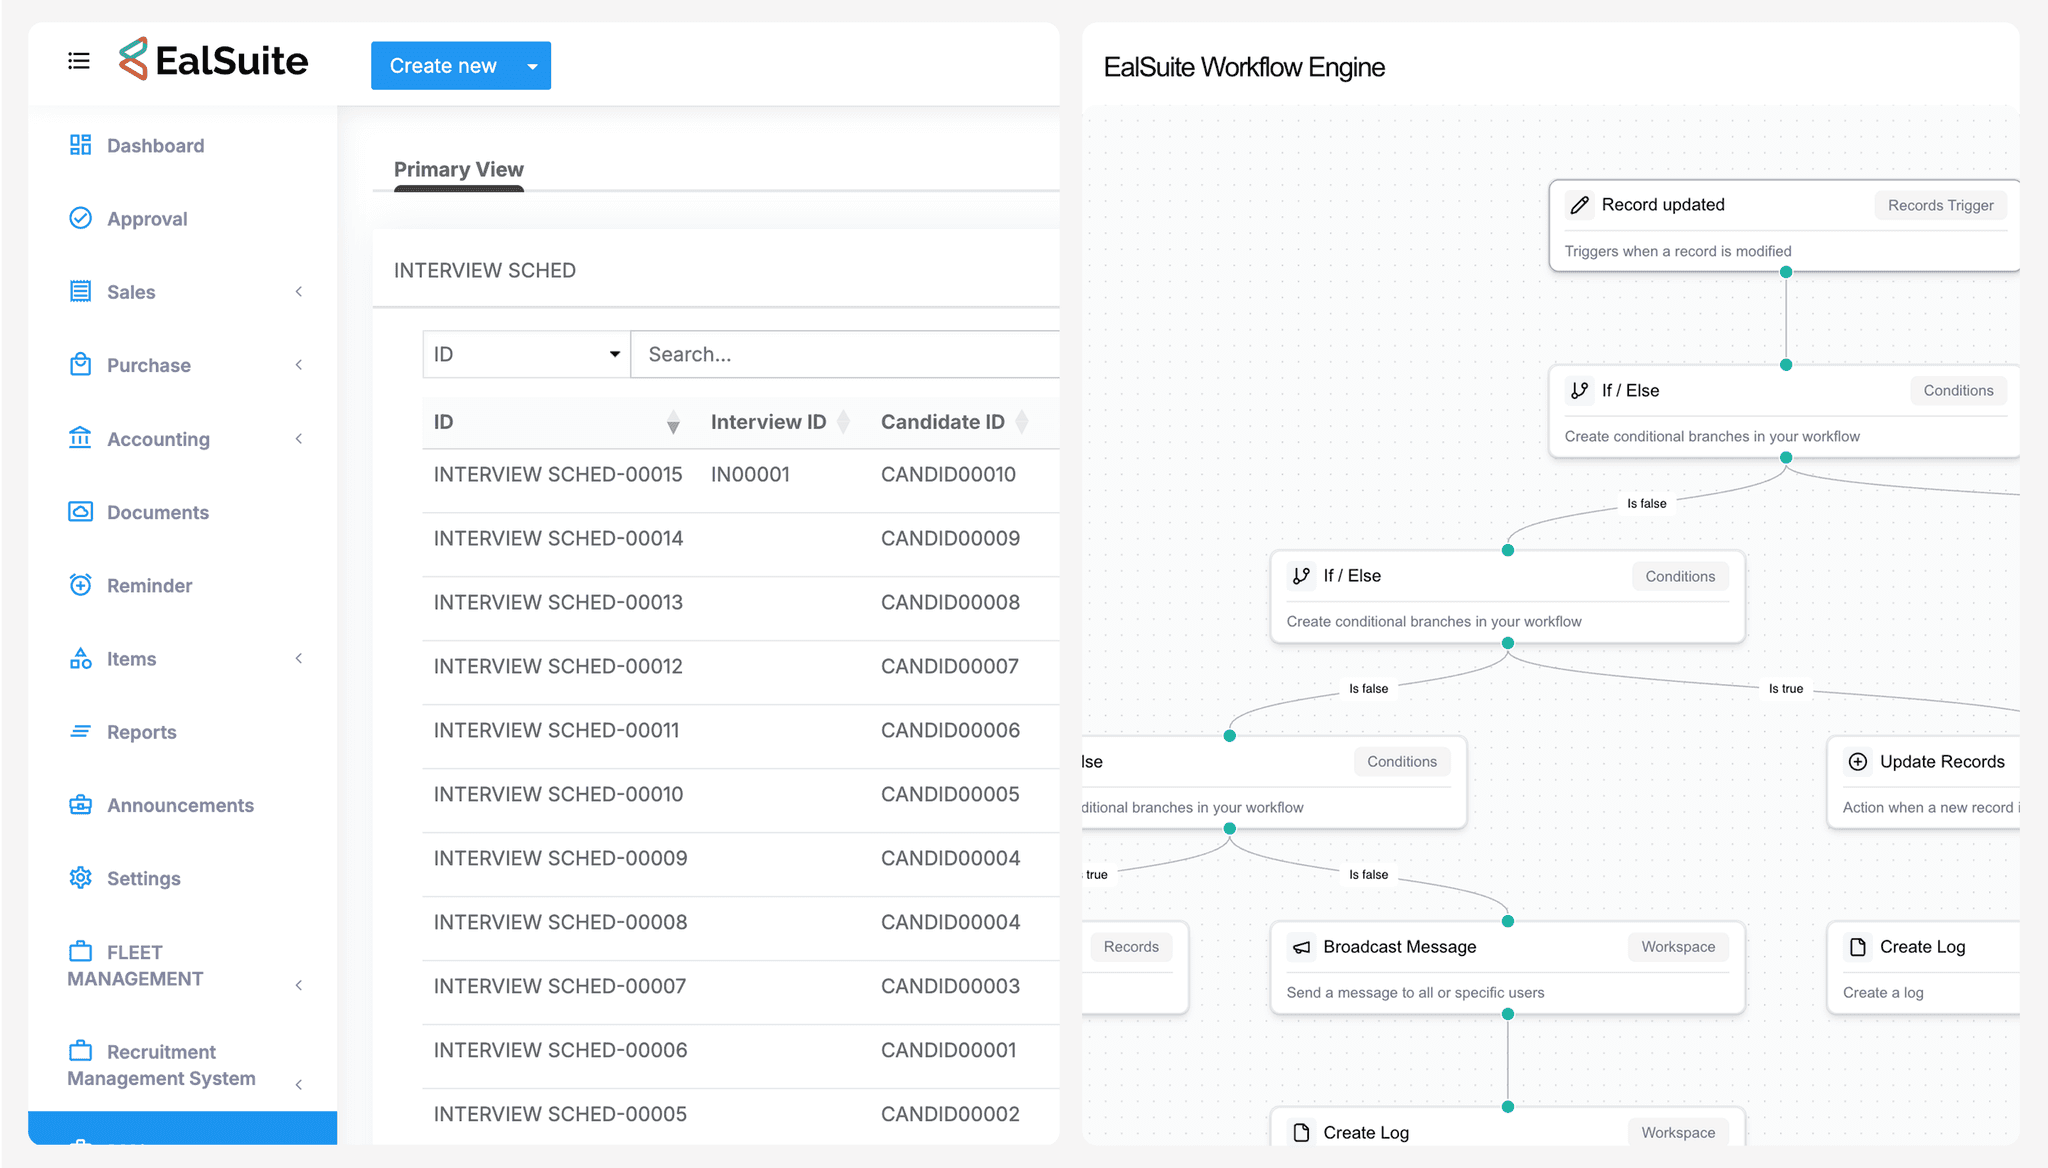The width and height of the screenshot is (2048, 1168).
Task: Click the Announcements sidebar icon
Action: pyautogui.click(x=80, y=805)
